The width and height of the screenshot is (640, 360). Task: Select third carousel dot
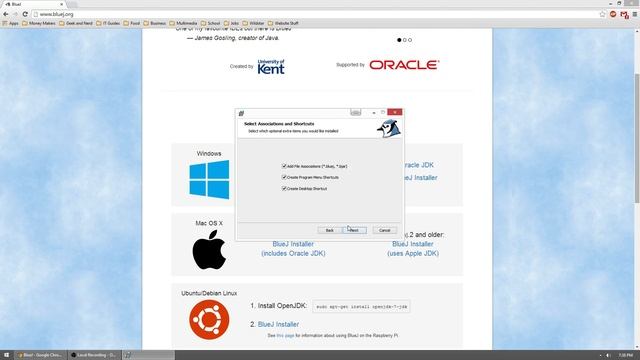coord(410,40)
